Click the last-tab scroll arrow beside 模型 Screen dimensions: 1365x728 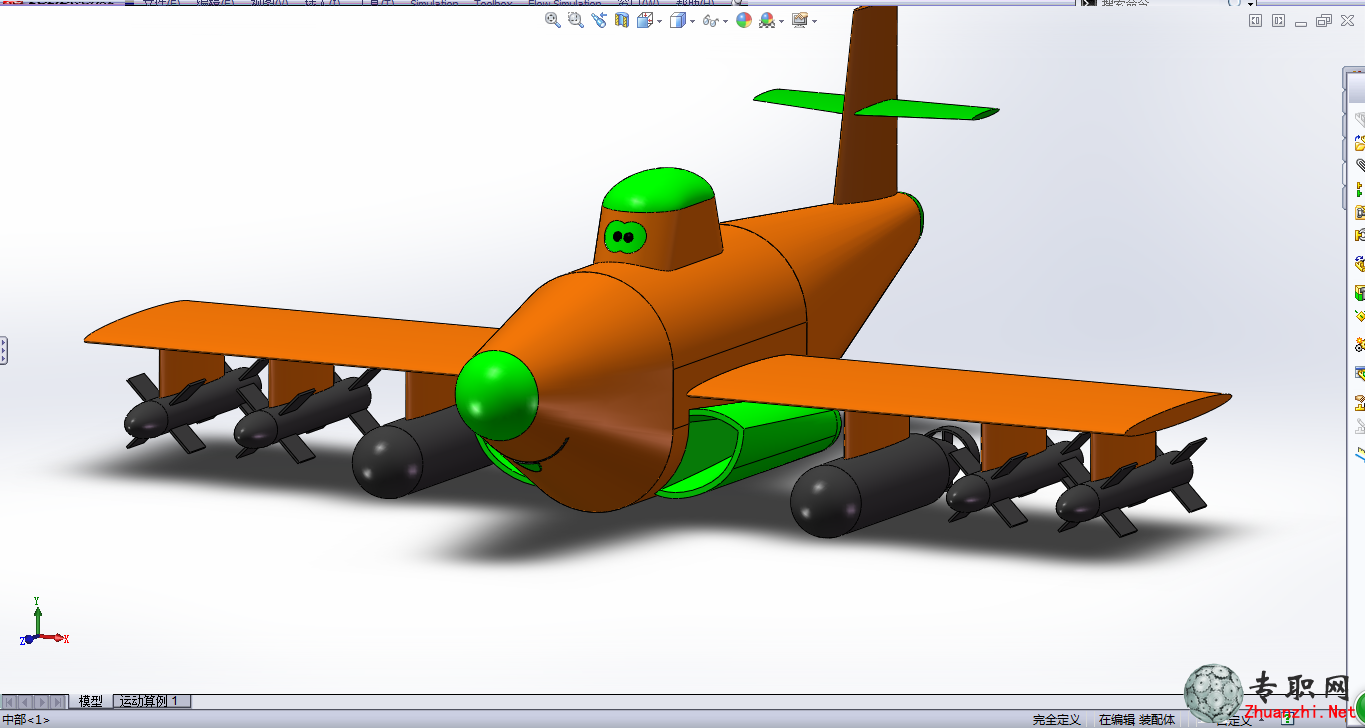[x=59, y=702]
